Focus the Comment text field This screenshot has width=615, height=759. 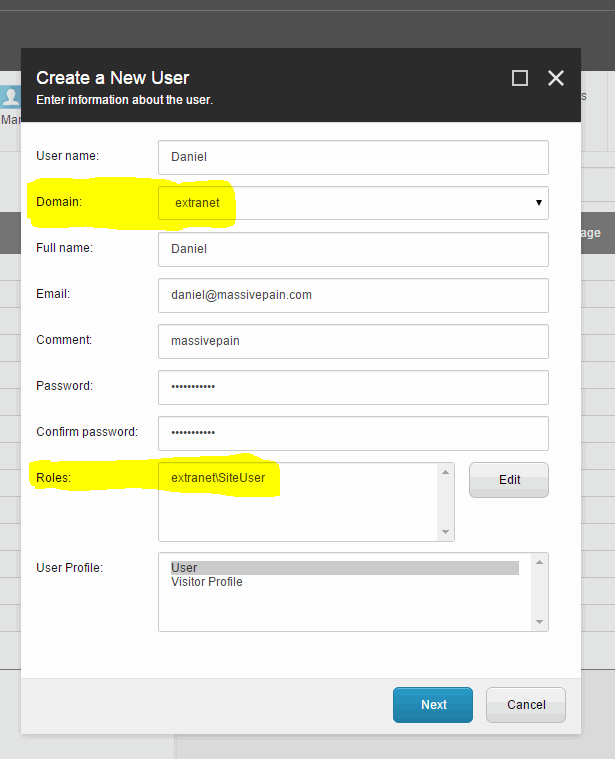pyautogui.click(x=353, y=341)
